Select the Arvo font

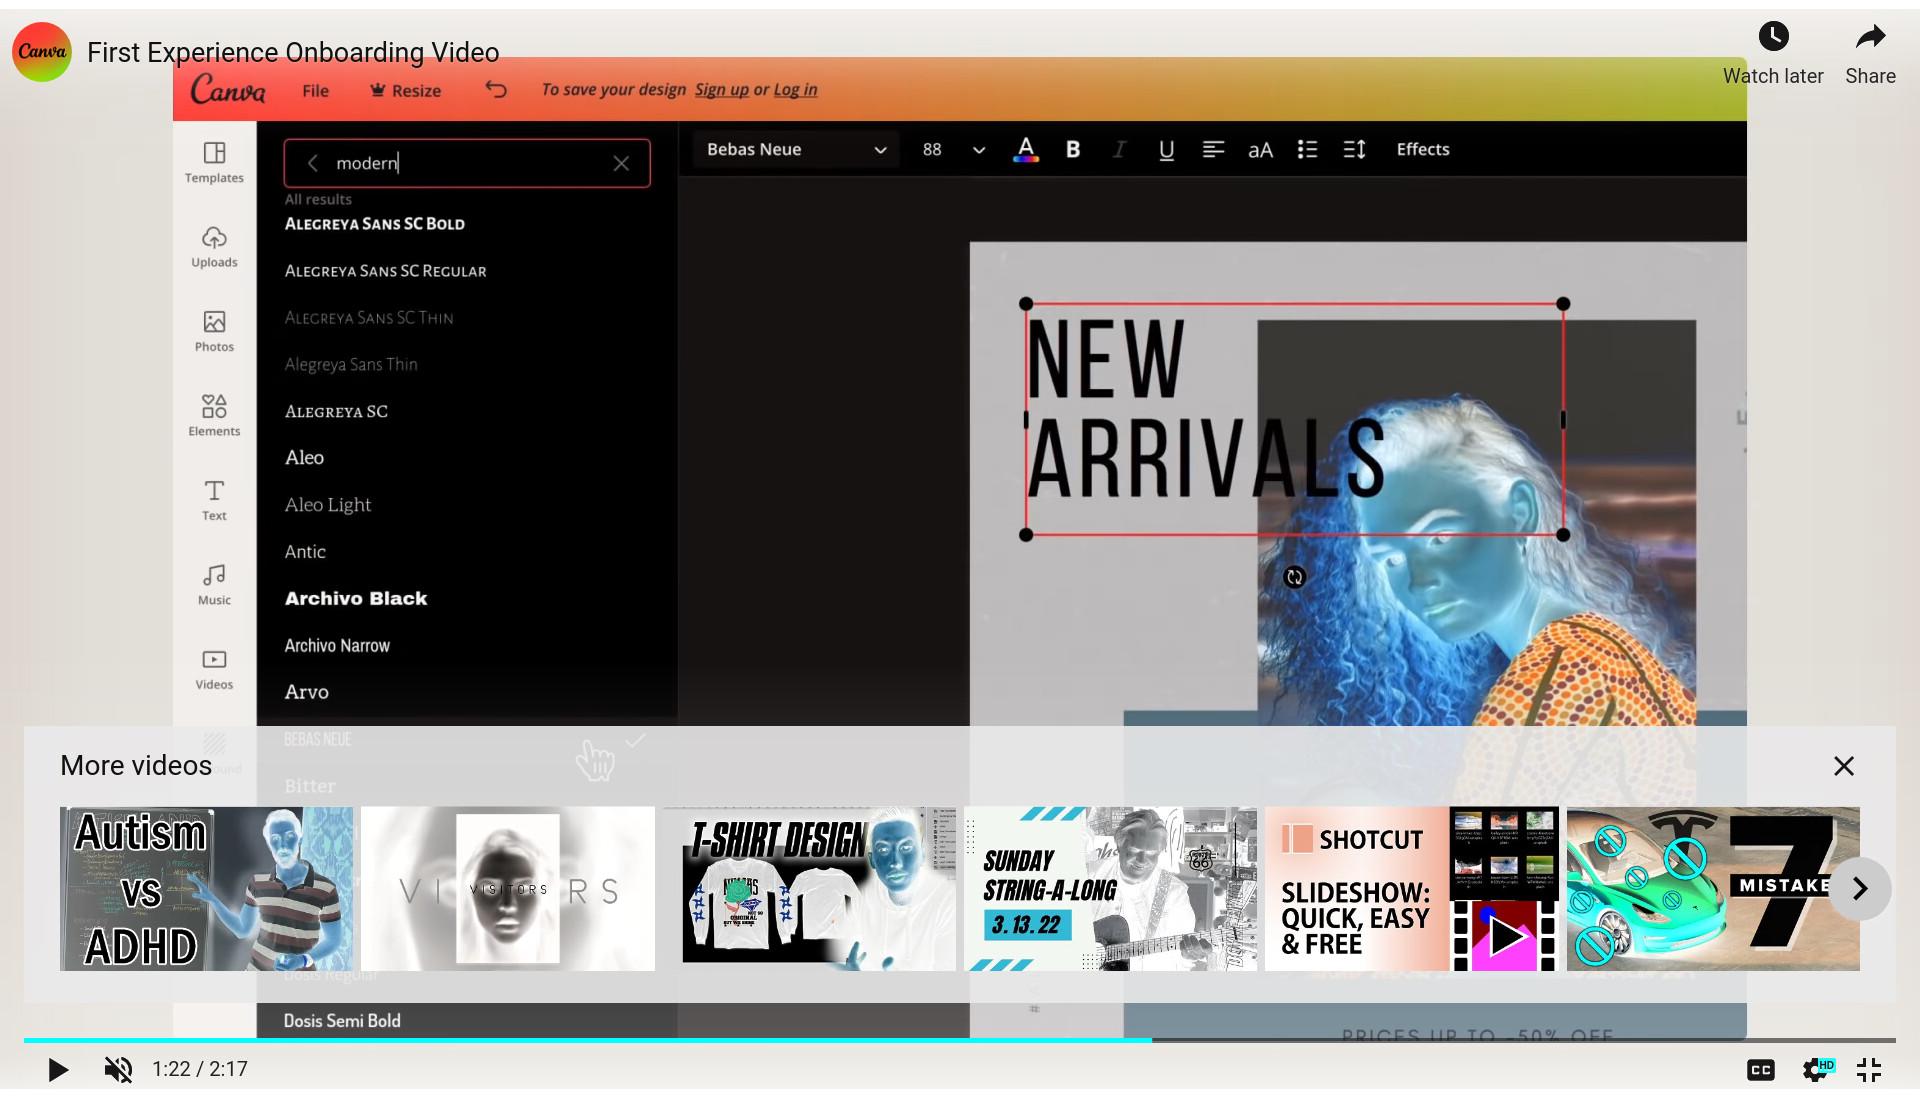[306, 692]
